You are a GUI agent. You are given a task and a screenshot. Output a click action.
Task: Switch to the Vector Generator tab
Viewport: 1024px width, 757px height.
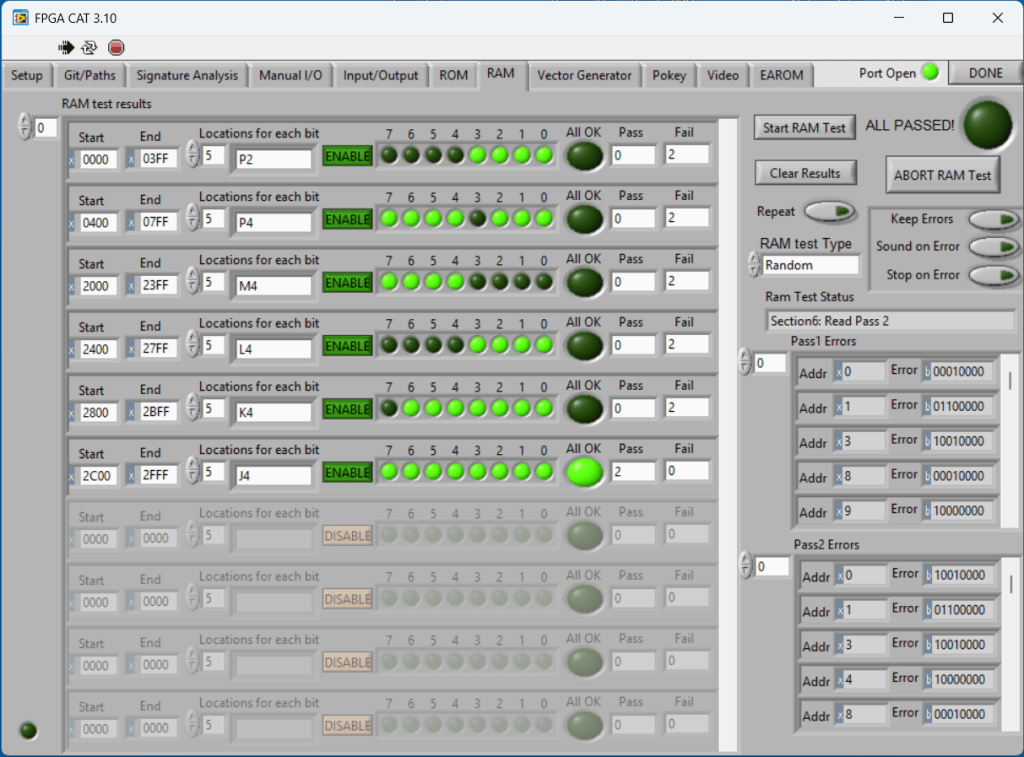(x=584, y=75)
